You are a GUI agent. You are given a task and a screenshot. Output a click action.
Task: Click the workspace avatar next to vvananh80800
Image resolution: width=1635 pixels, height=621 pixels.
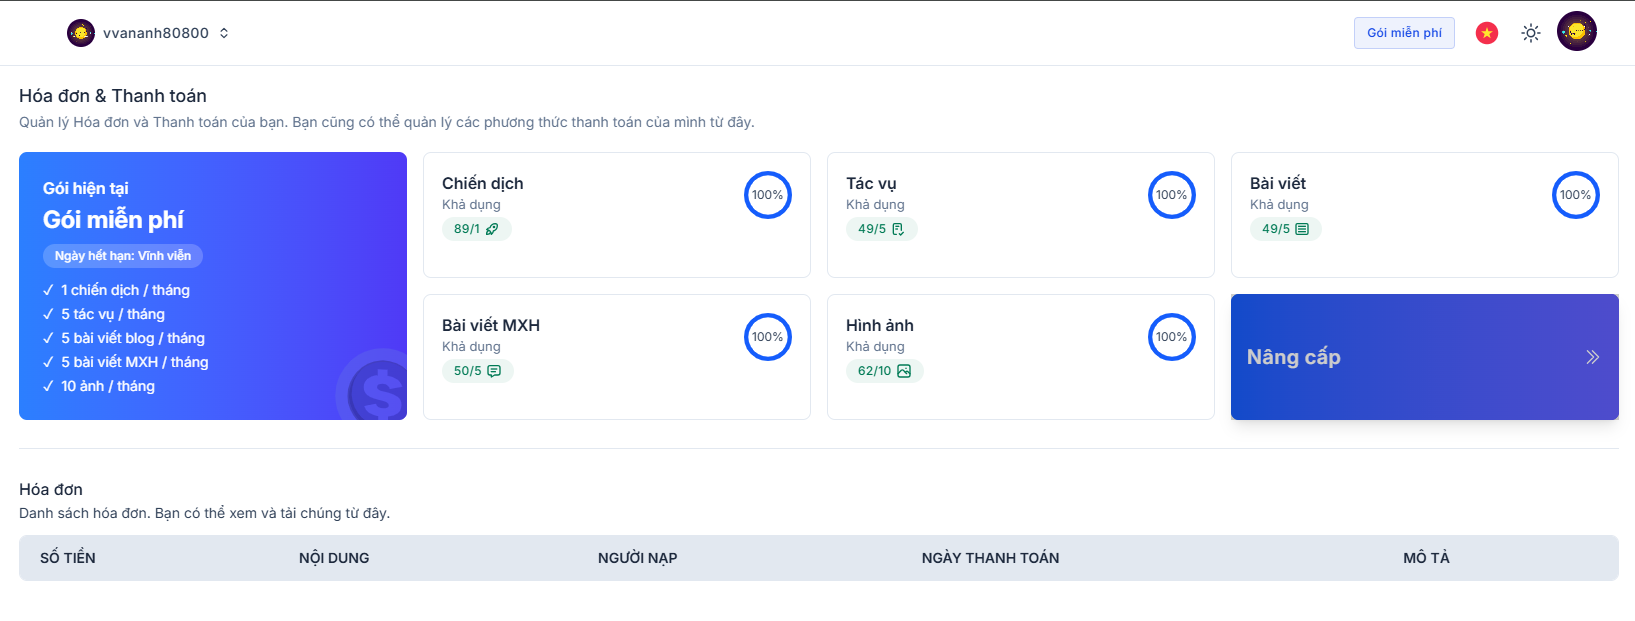(81, 33)
